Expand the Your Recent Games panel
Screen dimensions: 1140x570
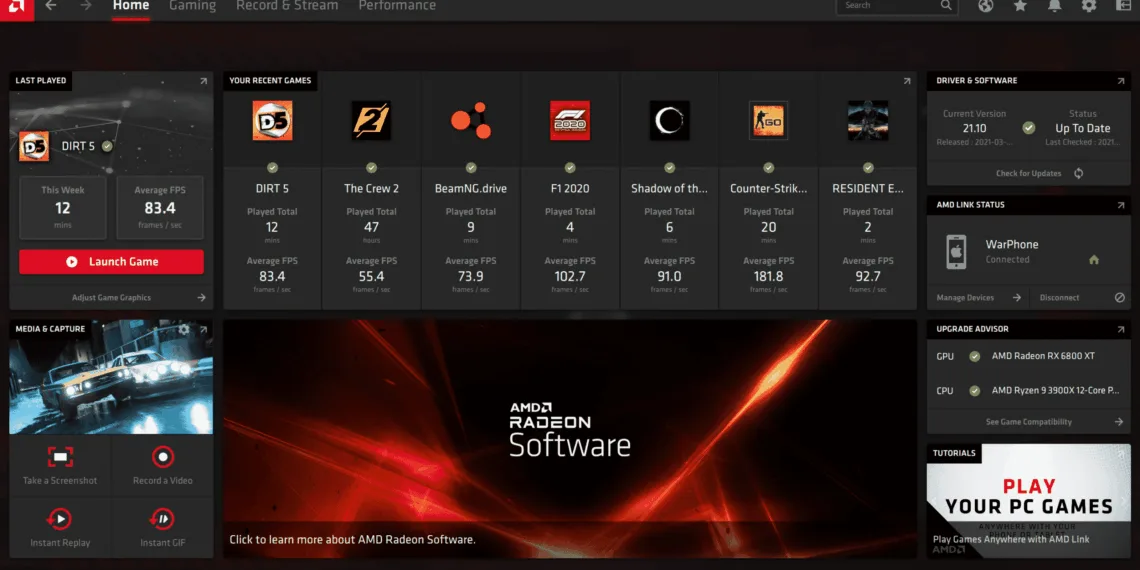click(x=907, y=81)
